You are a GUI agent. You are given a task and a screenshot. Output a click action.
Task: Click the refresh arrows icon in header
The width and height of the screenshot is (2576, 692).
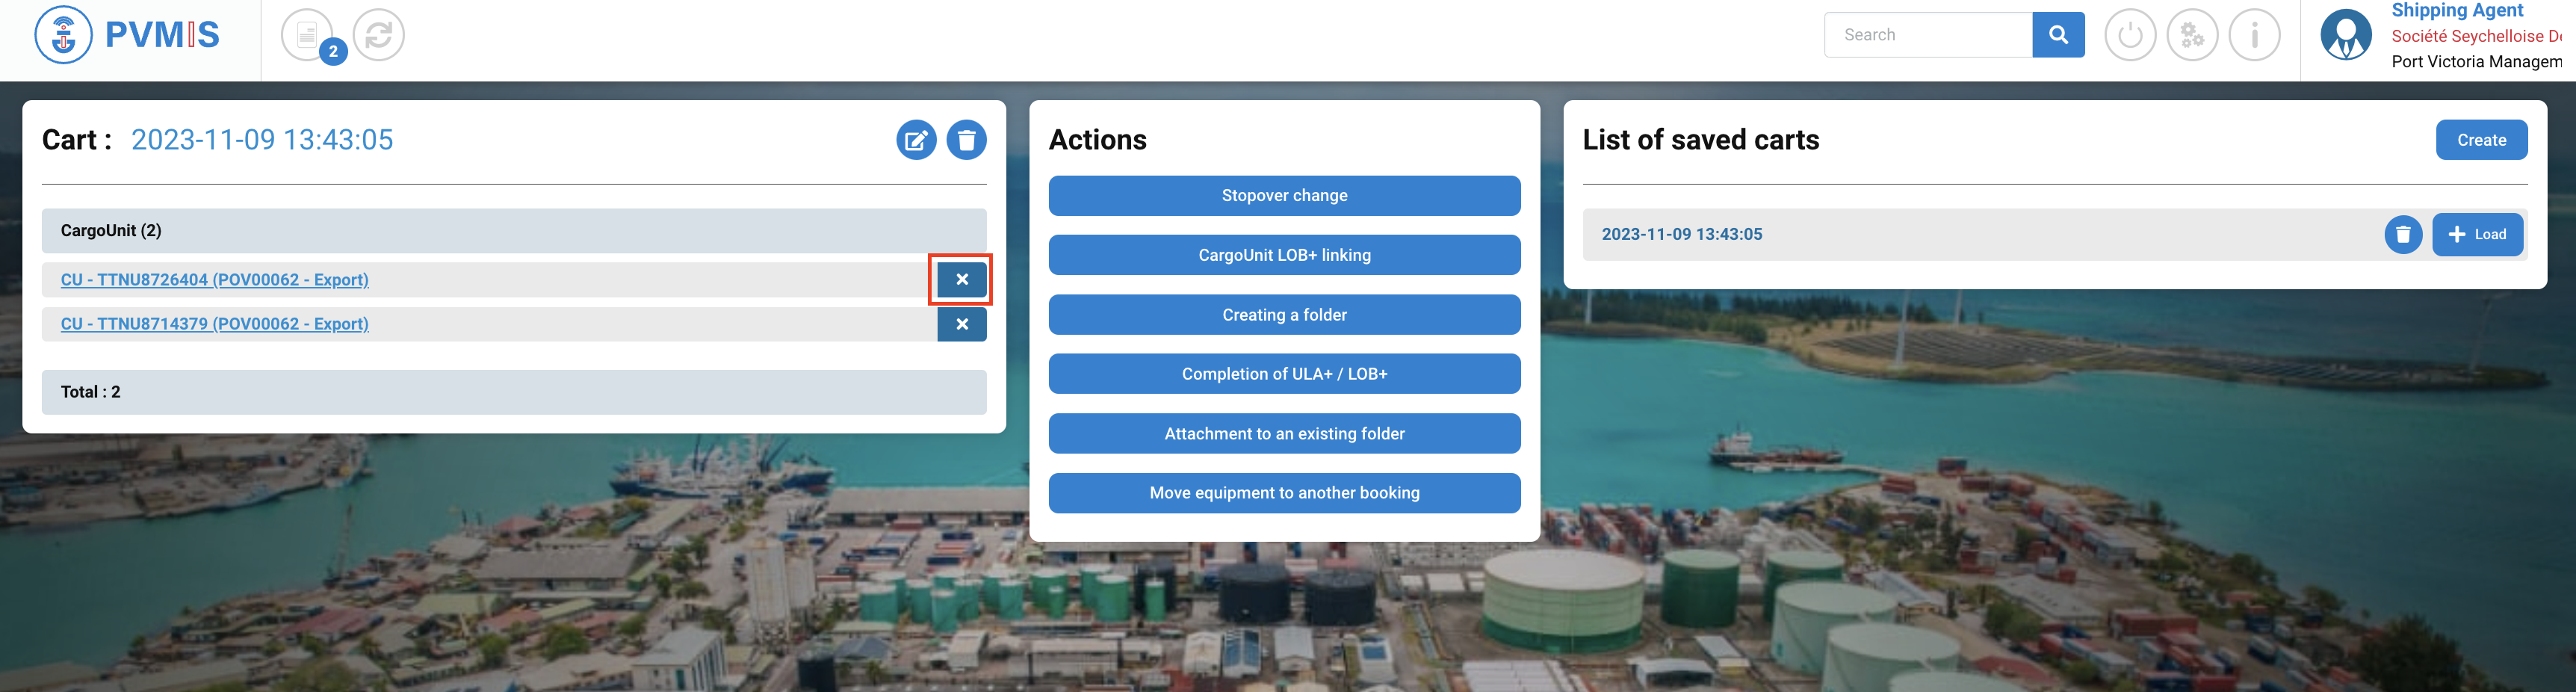[x=379, y=35]
